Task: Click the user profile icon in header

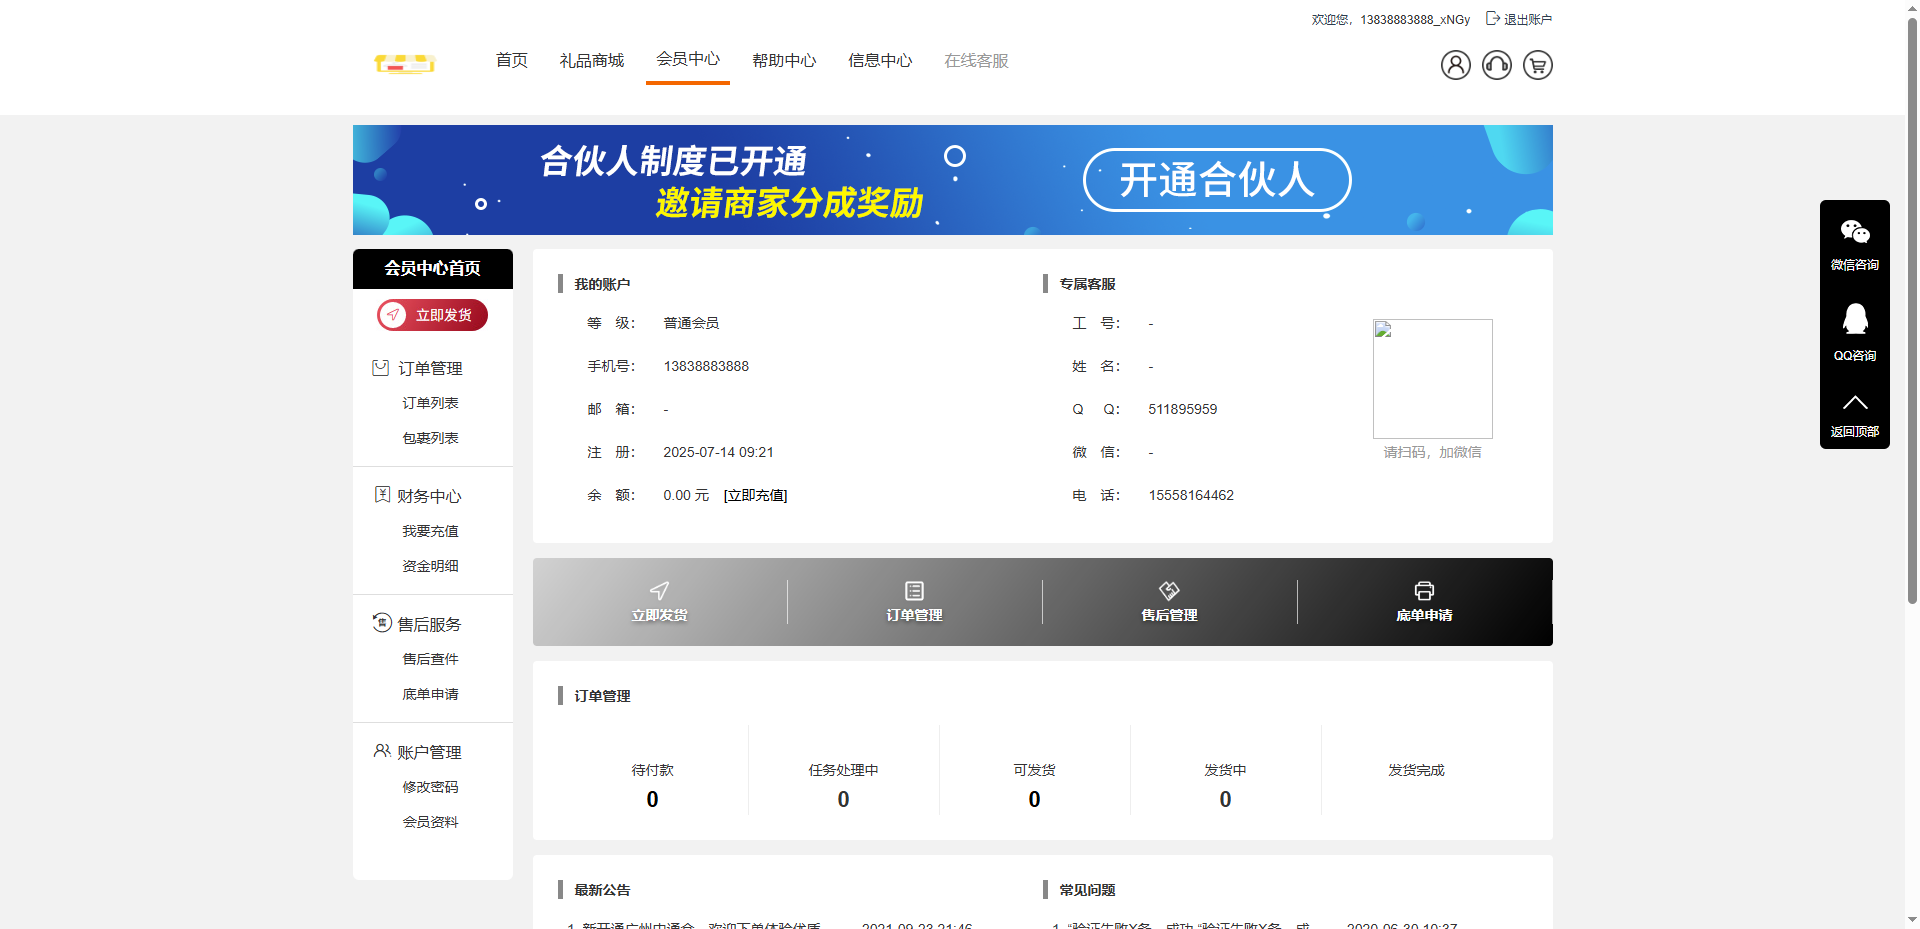Action: click(1455, 65)
